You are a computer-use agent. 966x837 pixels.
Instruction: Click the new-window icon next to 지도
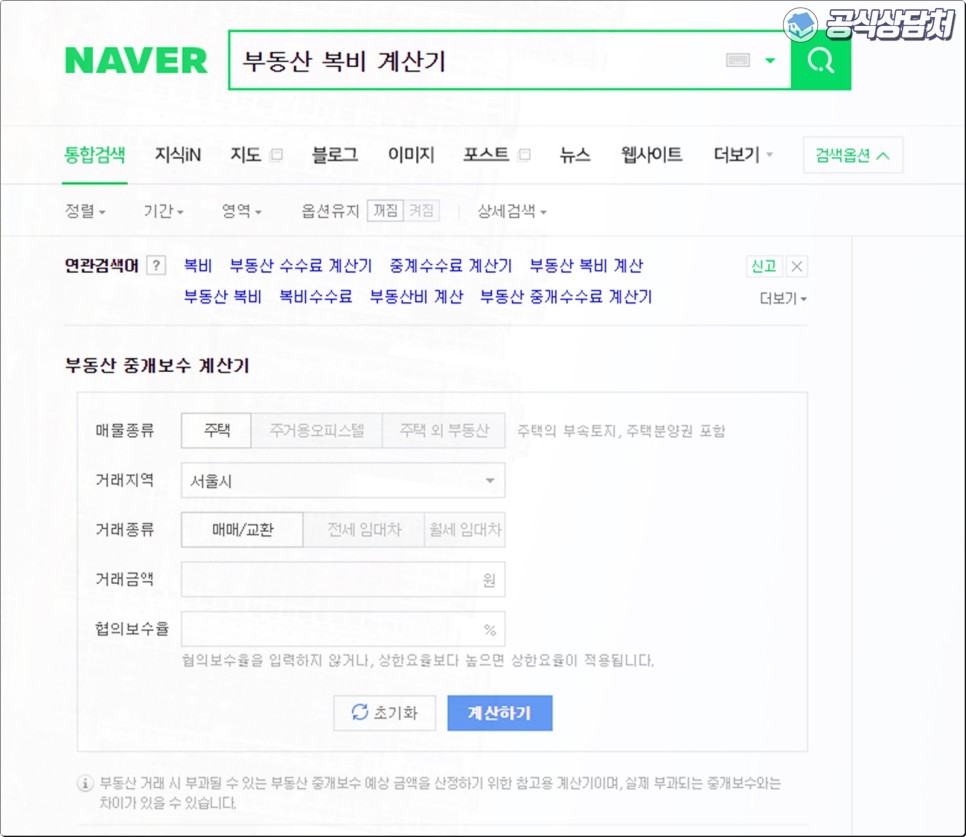point(277,155)
